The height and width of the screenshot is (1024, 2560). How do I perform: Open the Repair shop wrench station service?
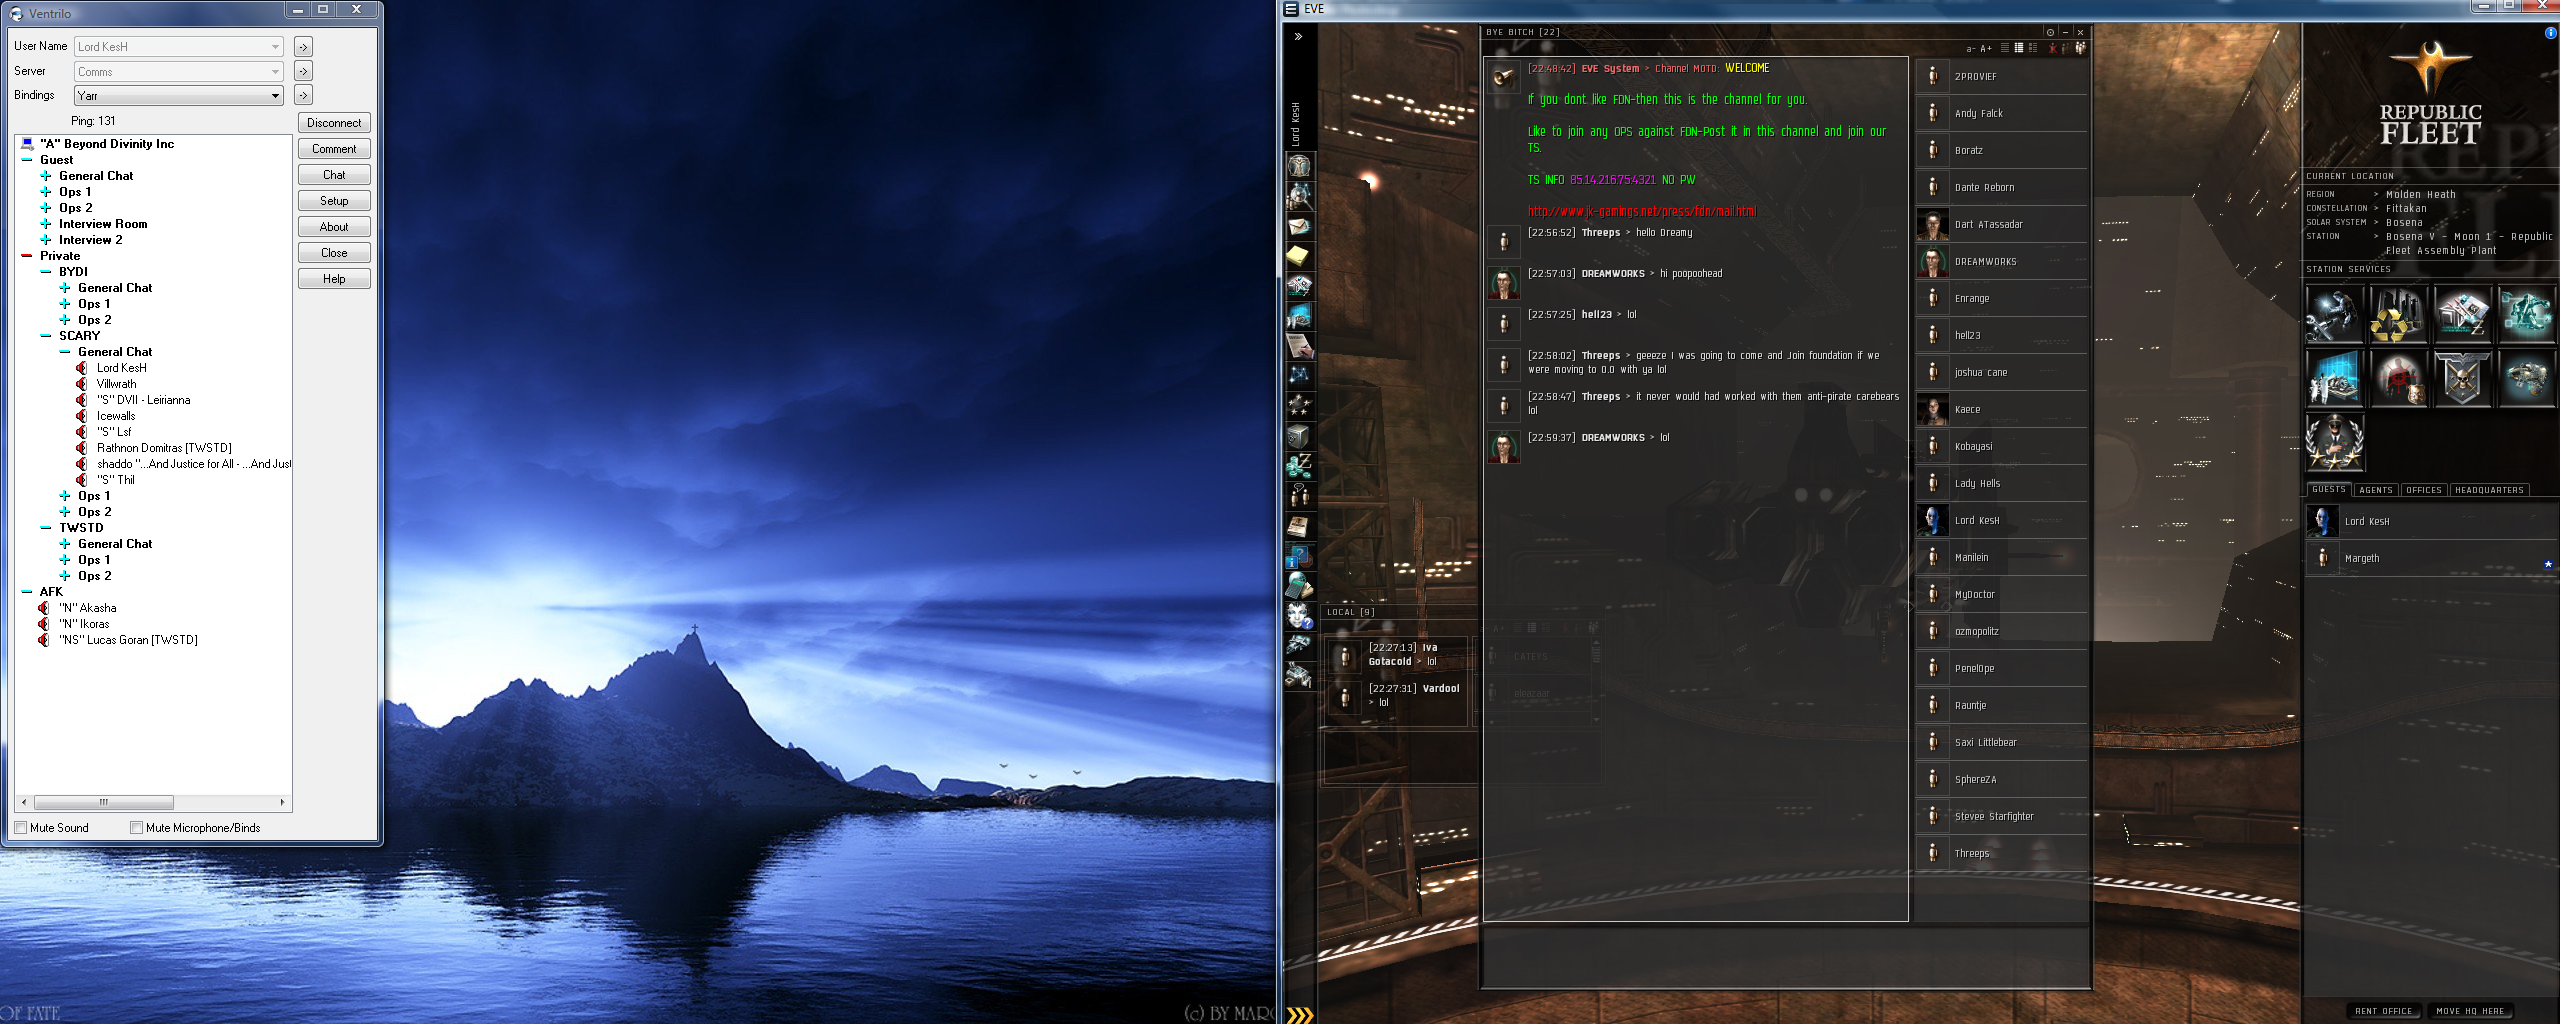click(x=2334, y=314)
